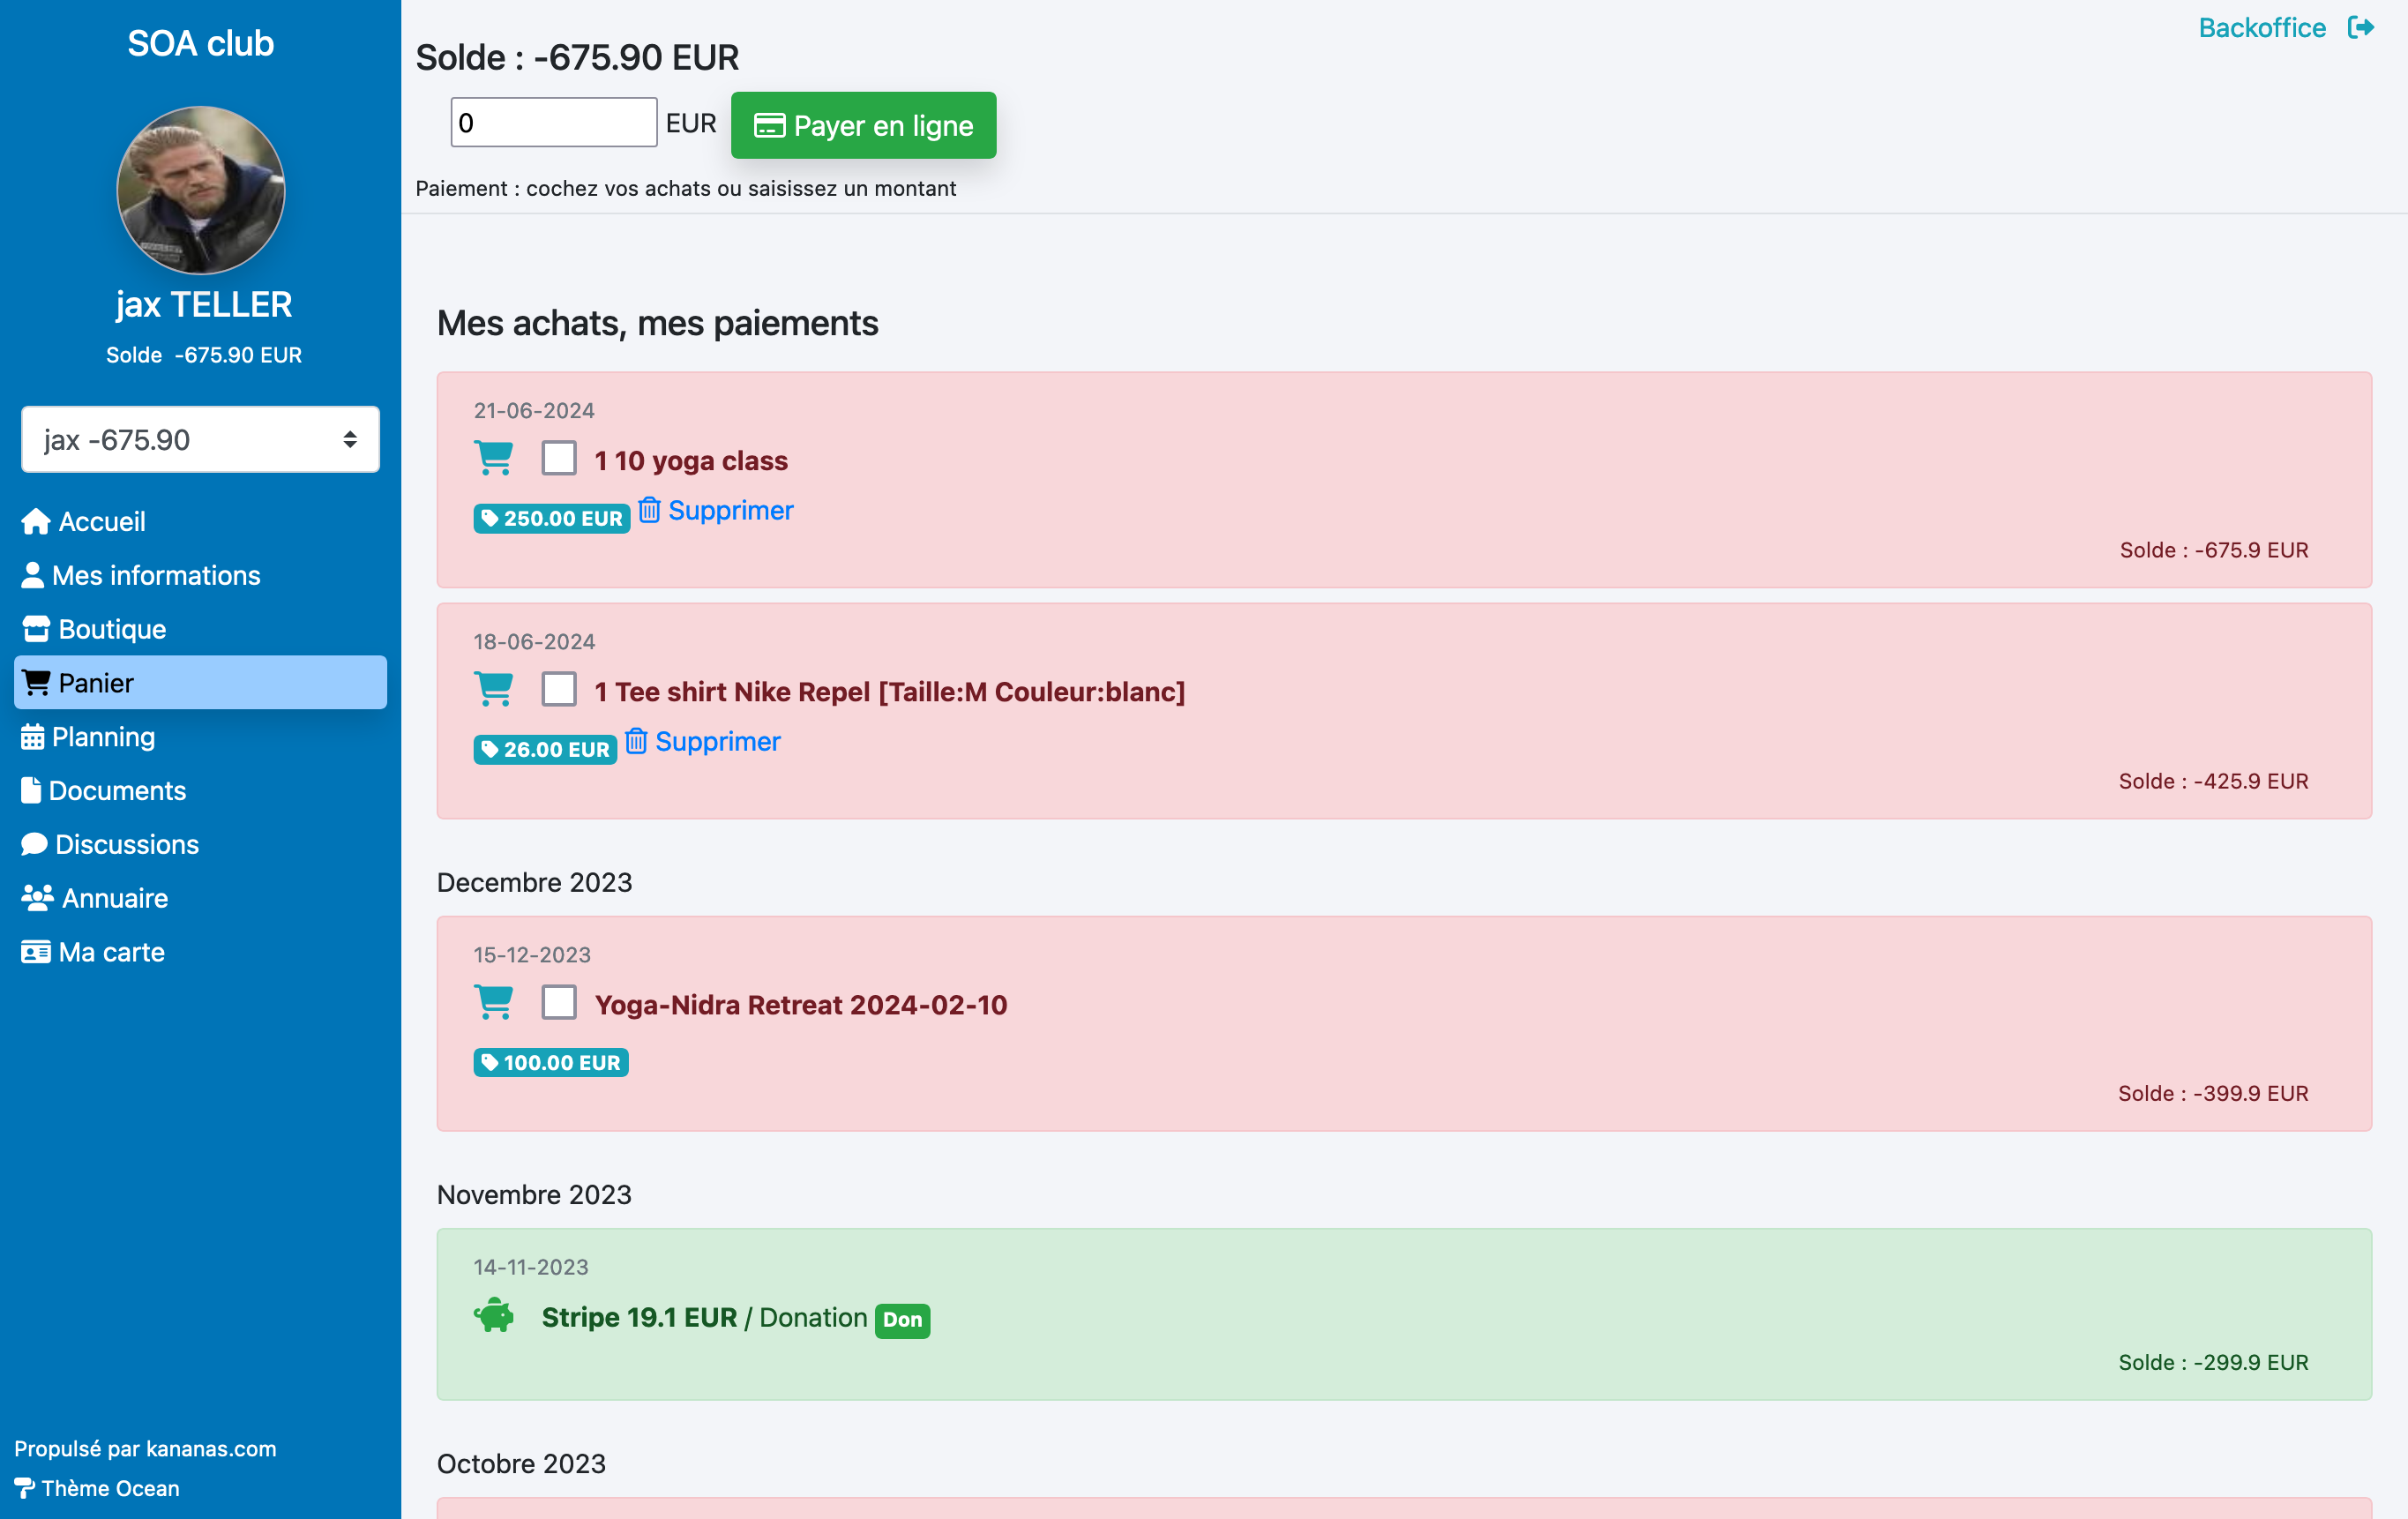Click the Accueil home icon

(36, 522)
